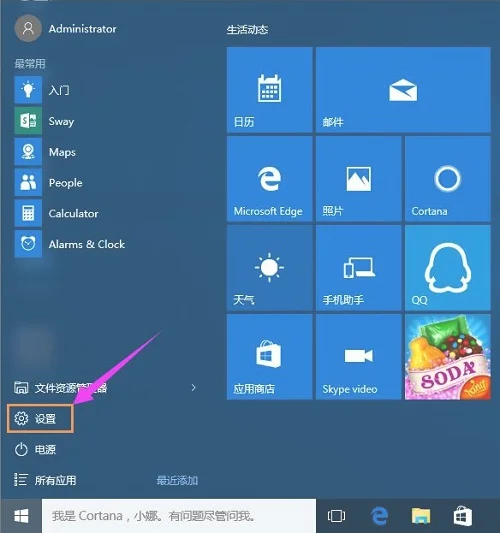
Task: Select the Sway label text
Action: point(61,121)
